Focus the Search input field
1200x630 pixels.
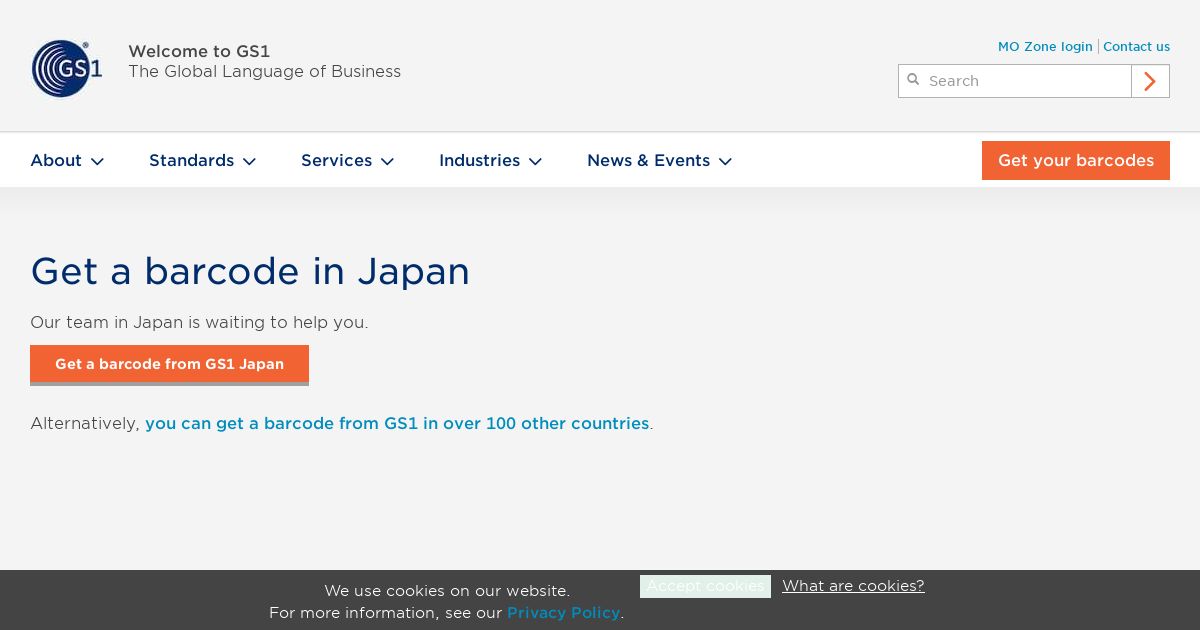(x=1015, y=81)
